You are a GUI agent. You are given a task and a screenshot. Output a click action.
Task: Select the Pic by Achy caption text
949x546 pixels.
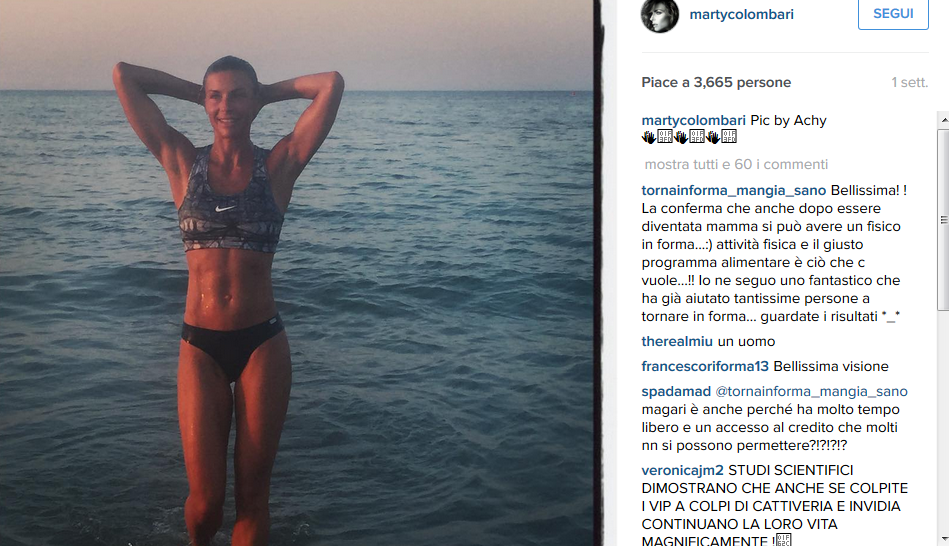tap(789, 120)
